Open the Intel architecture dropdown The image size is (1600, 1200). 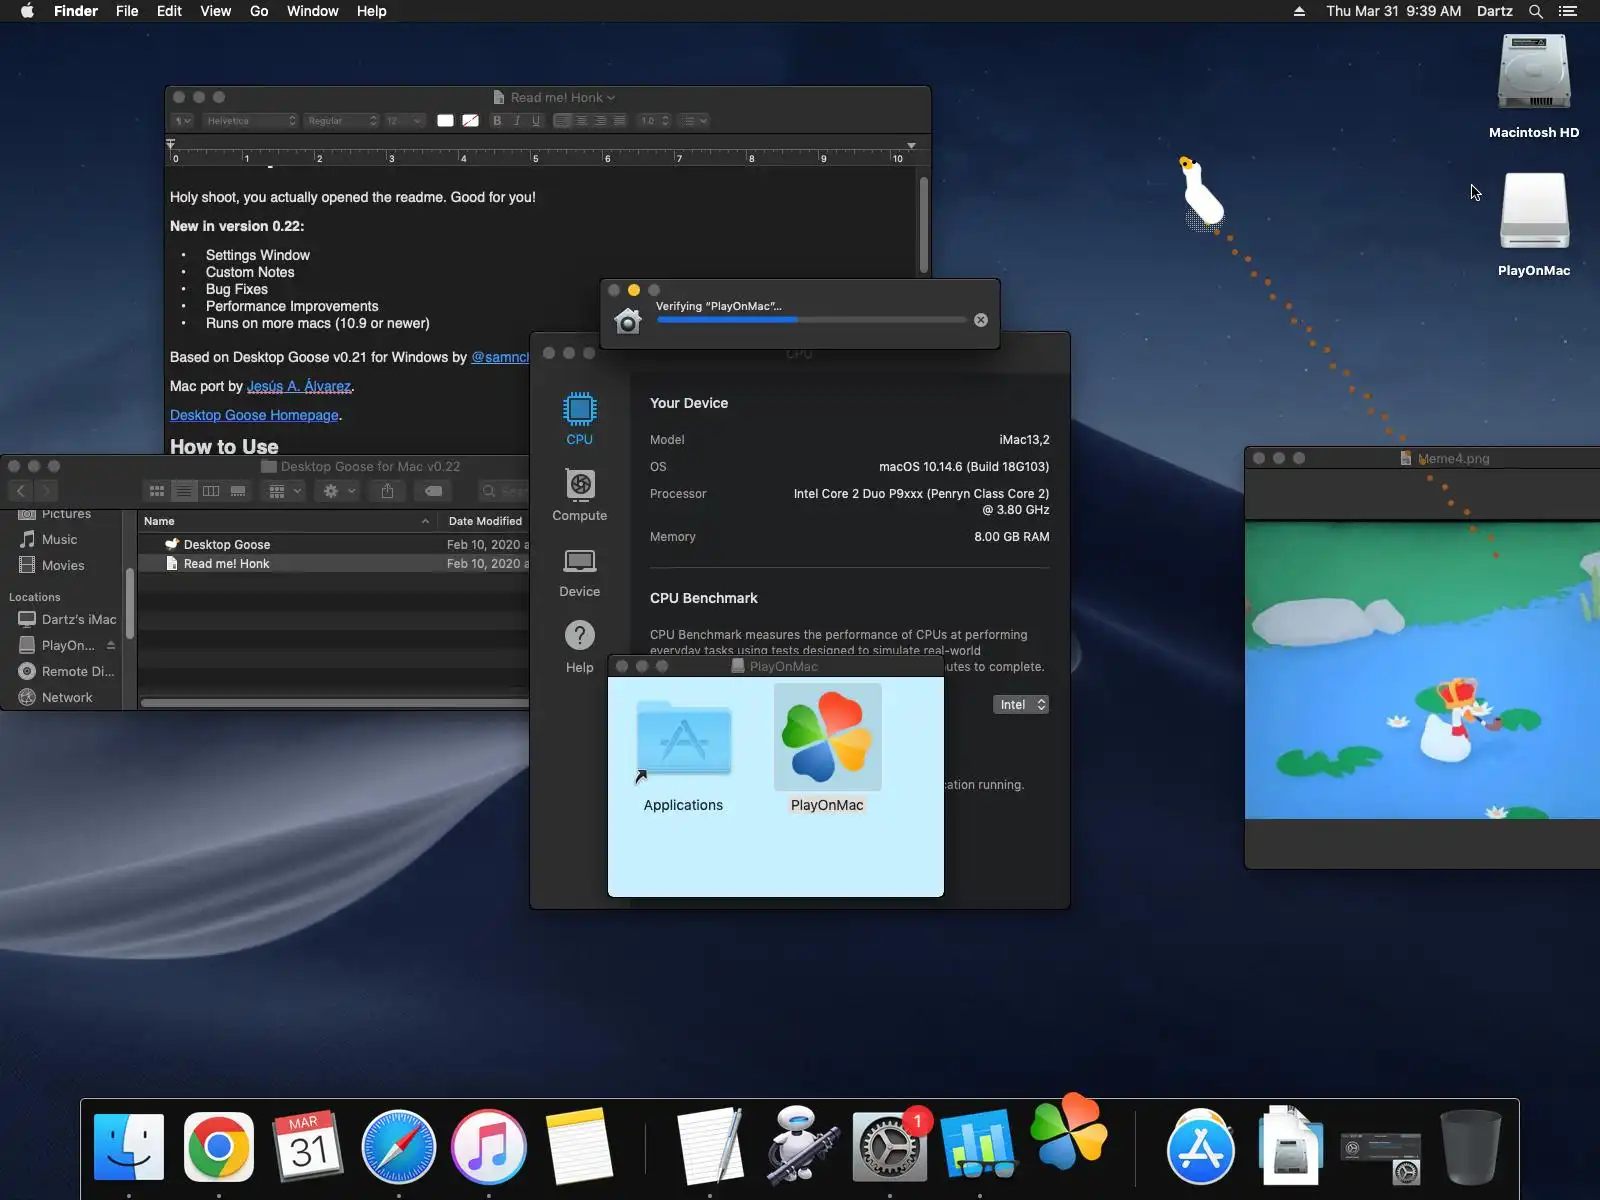[x=1021, y=705]
